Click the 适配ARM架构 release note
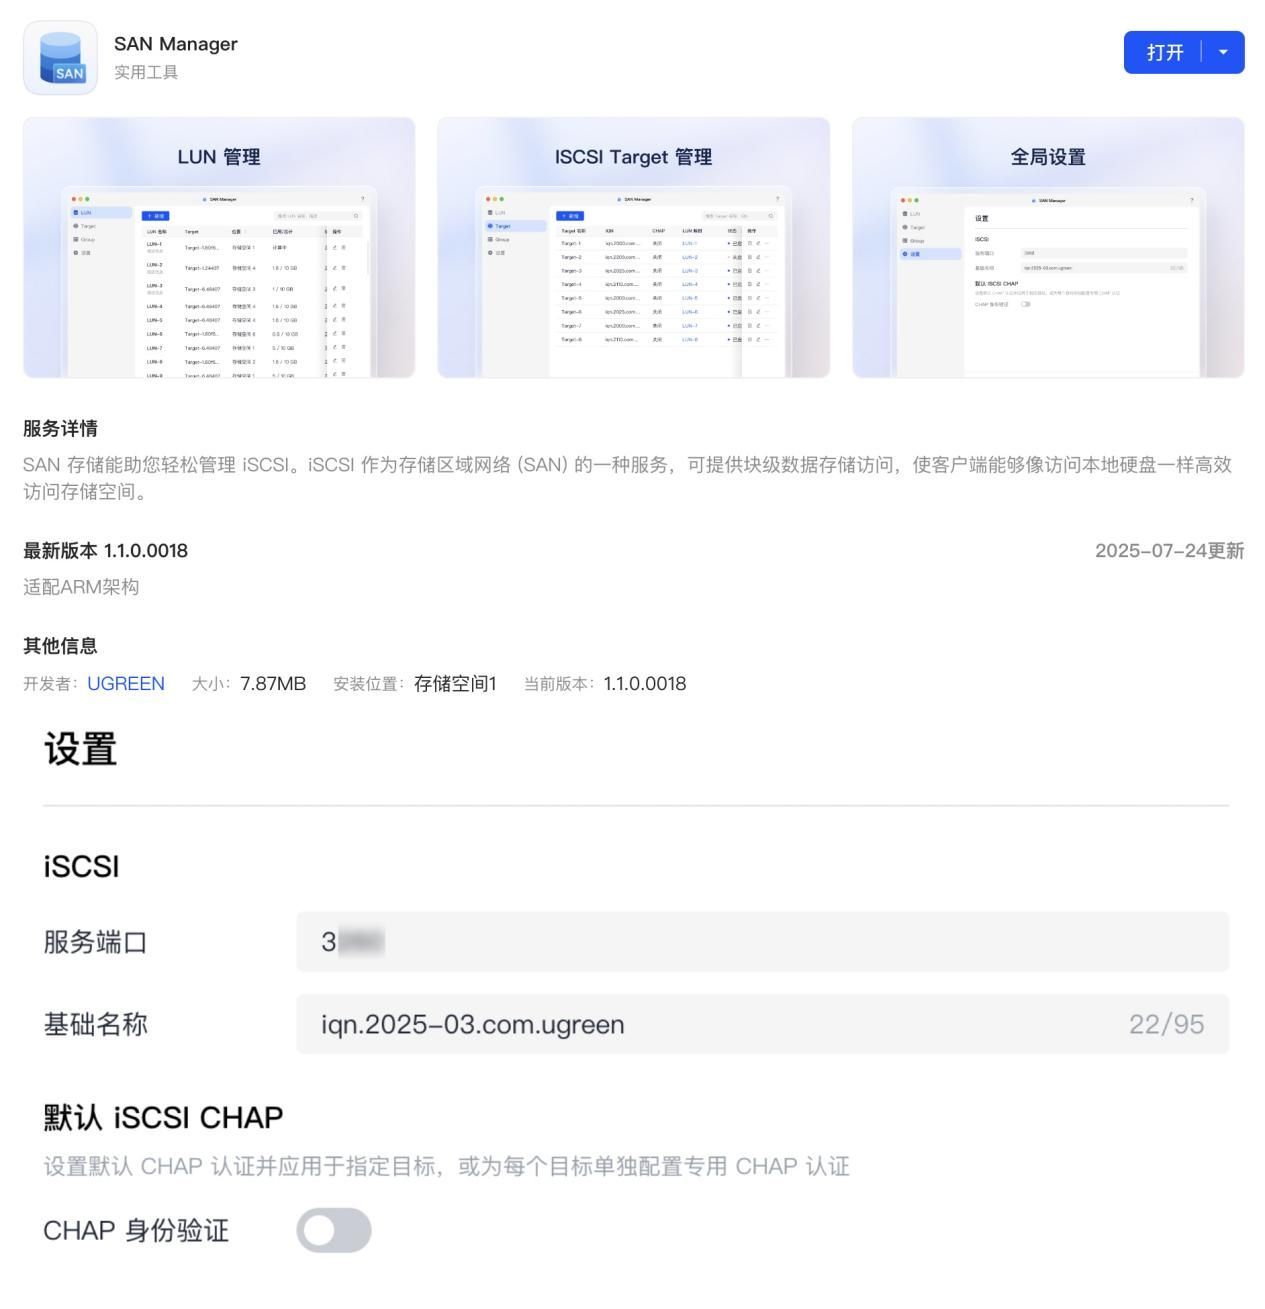The width and height of the screenshot is (1265, 1309). (x=81, y=587)
